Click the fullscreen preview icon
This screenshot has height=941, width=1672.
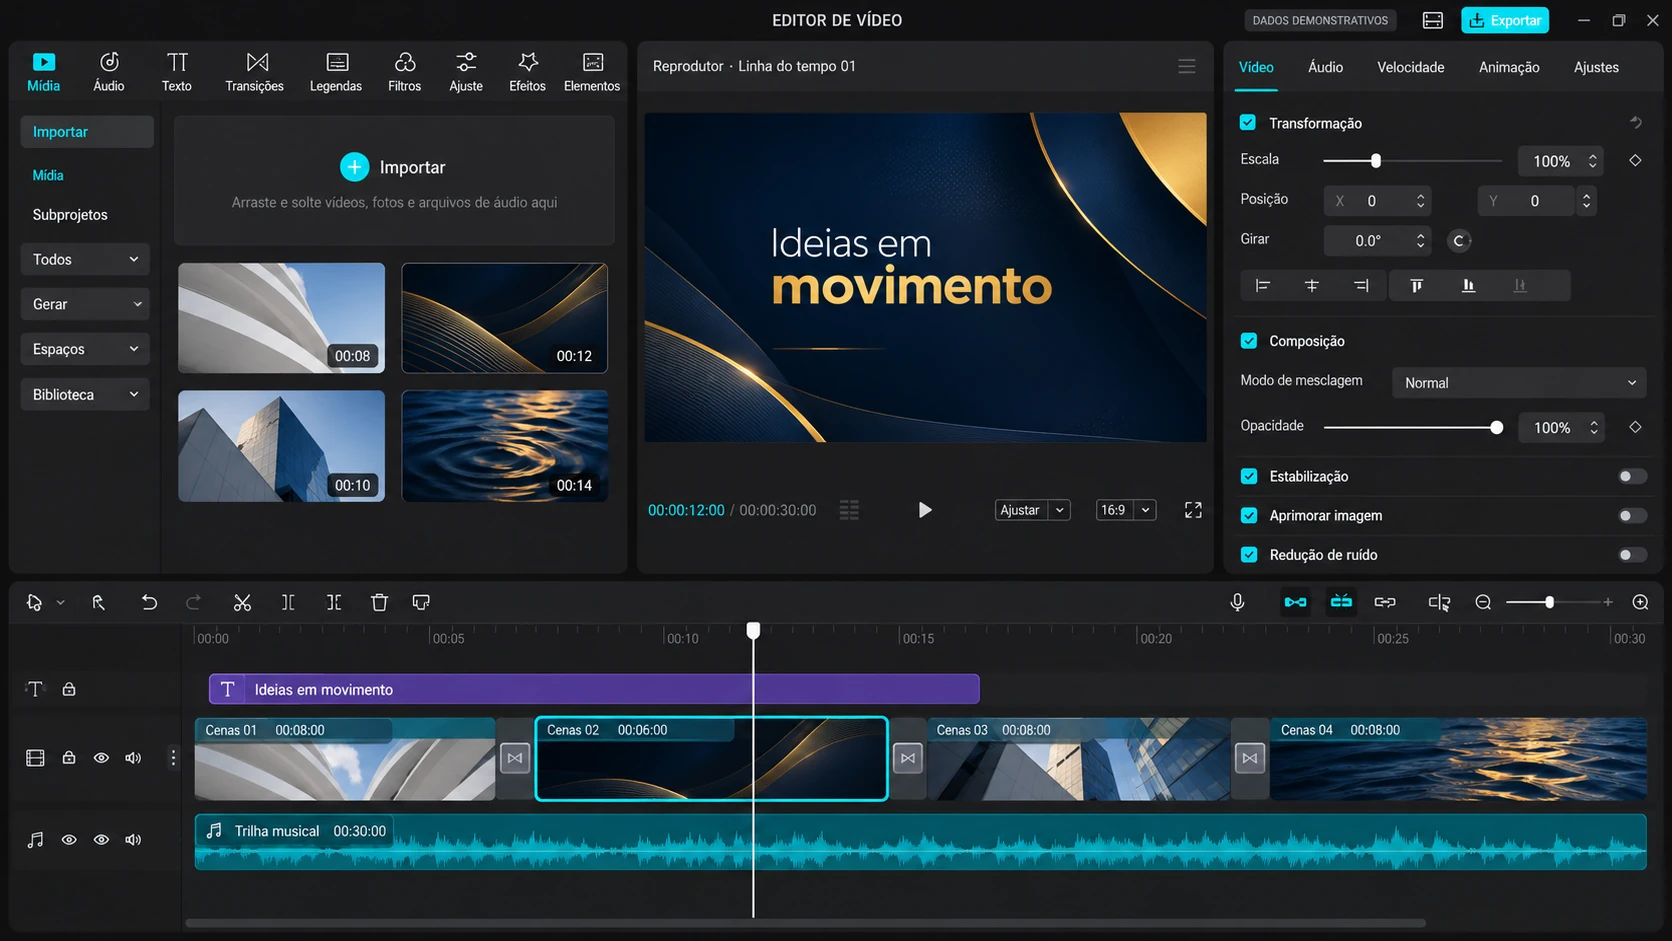coord(1193,510)
